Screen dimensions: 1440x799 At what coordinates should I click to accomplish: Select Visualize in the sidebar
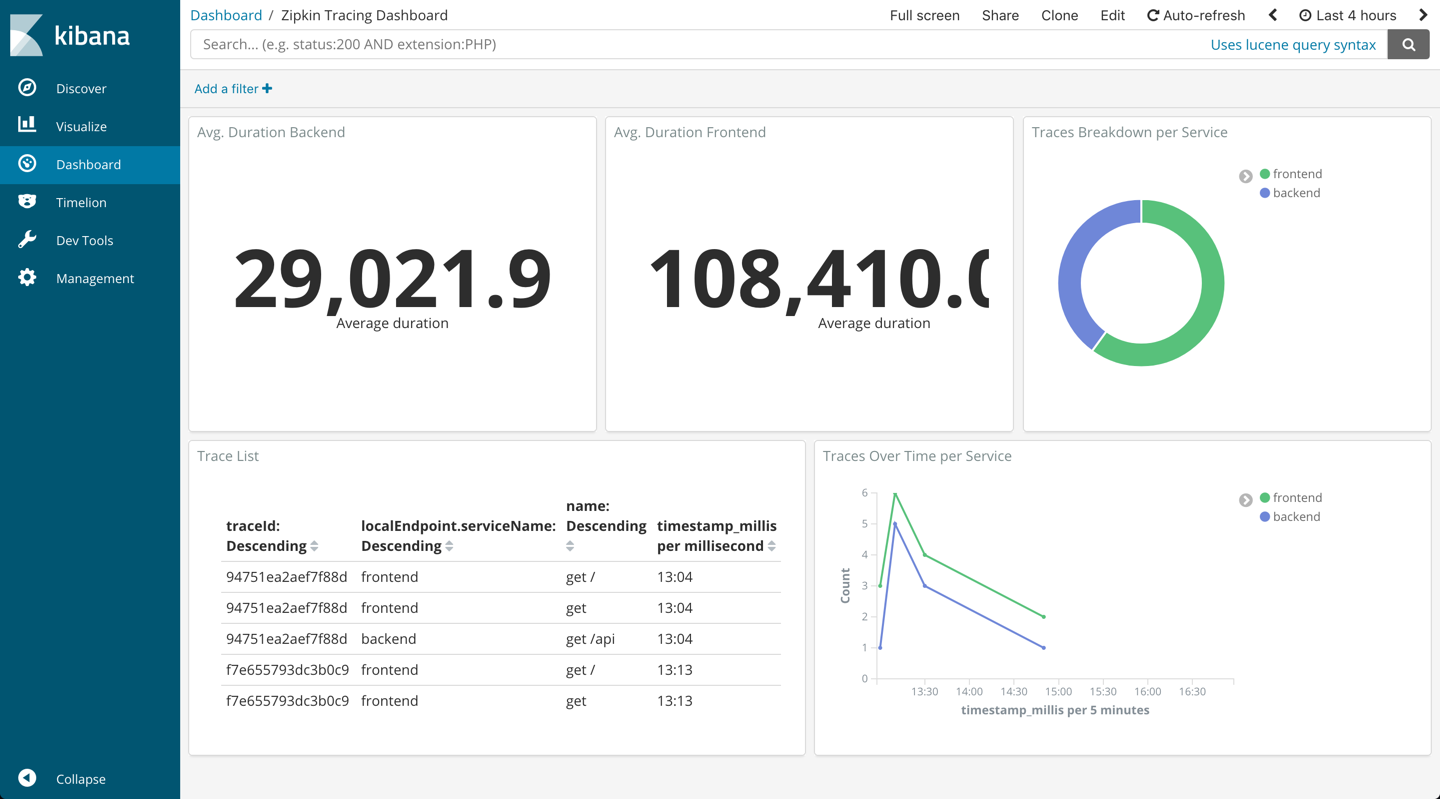[x=90, y=126]
